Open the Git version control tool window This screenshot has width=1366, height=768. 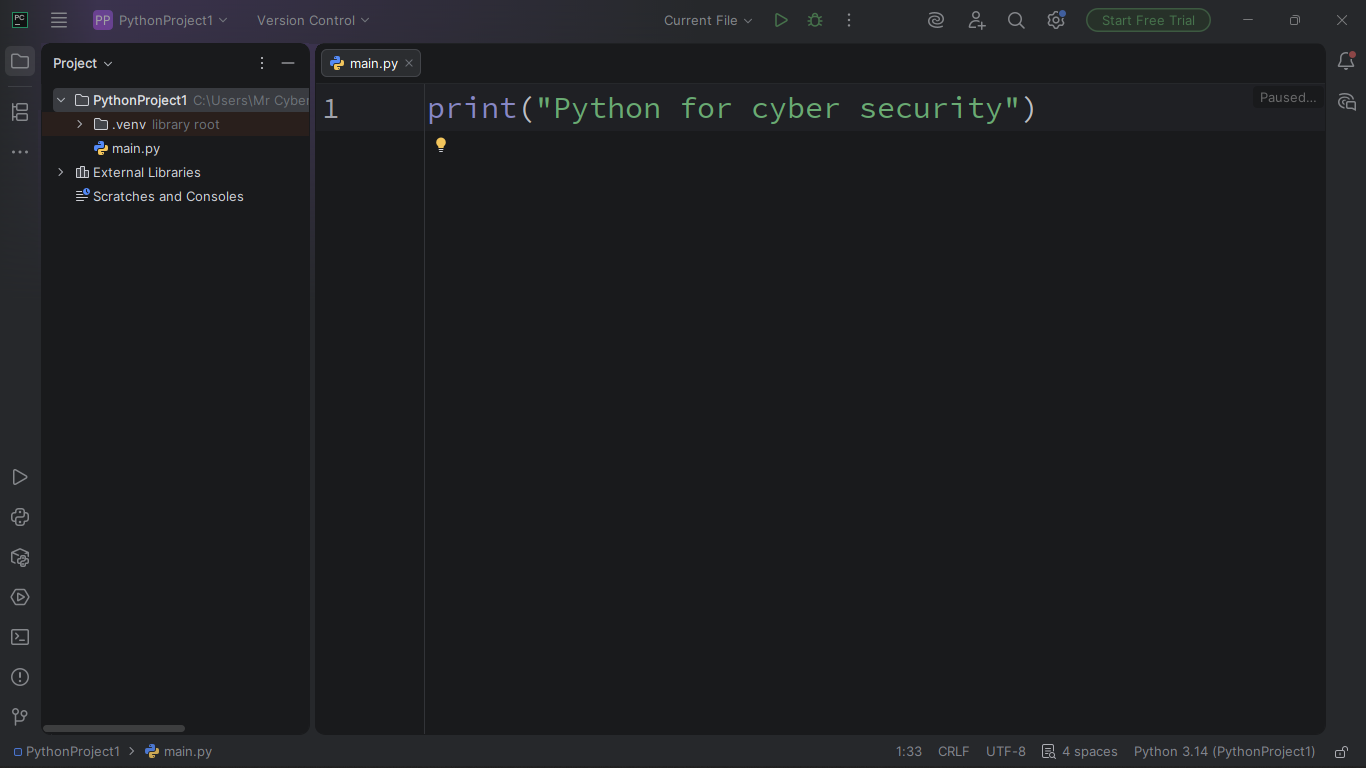tap(20, 717)
